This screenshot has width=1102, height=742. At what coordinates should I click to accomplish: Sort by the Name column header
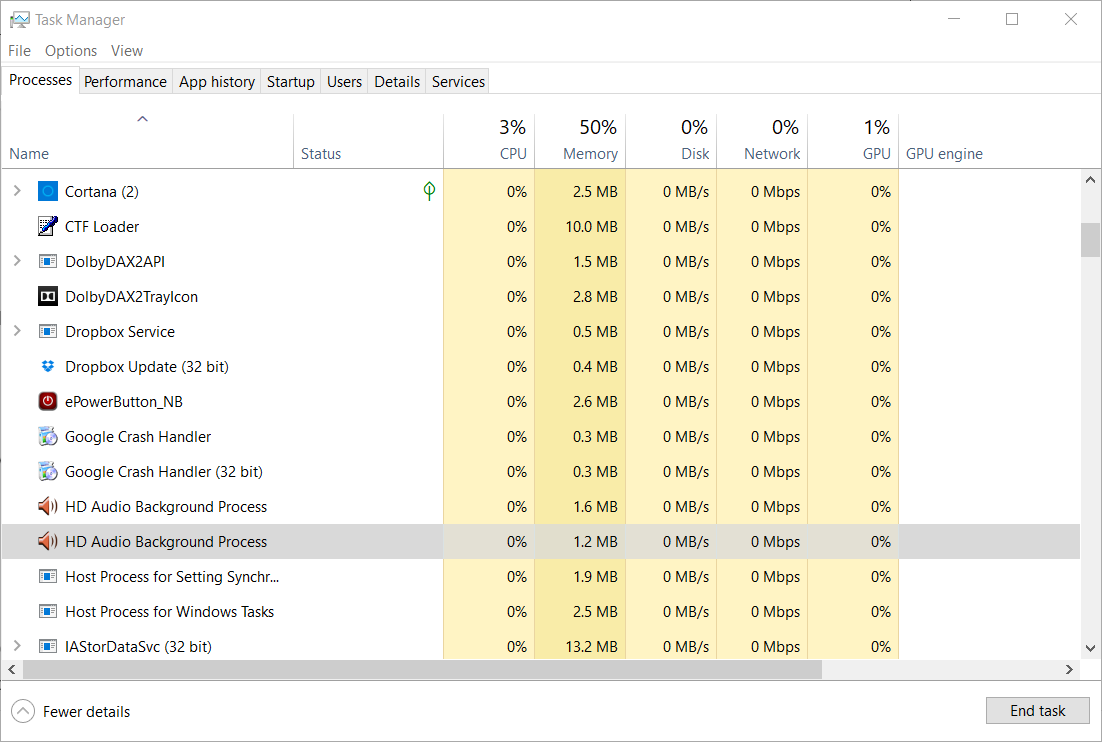click(x=148, y=141)
